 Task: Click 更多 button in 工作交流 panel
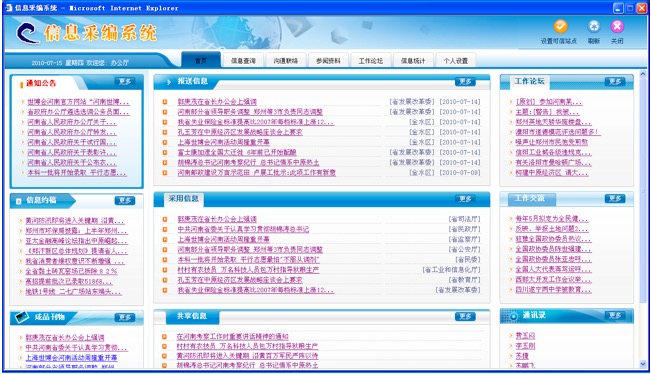tap(615, 198)
